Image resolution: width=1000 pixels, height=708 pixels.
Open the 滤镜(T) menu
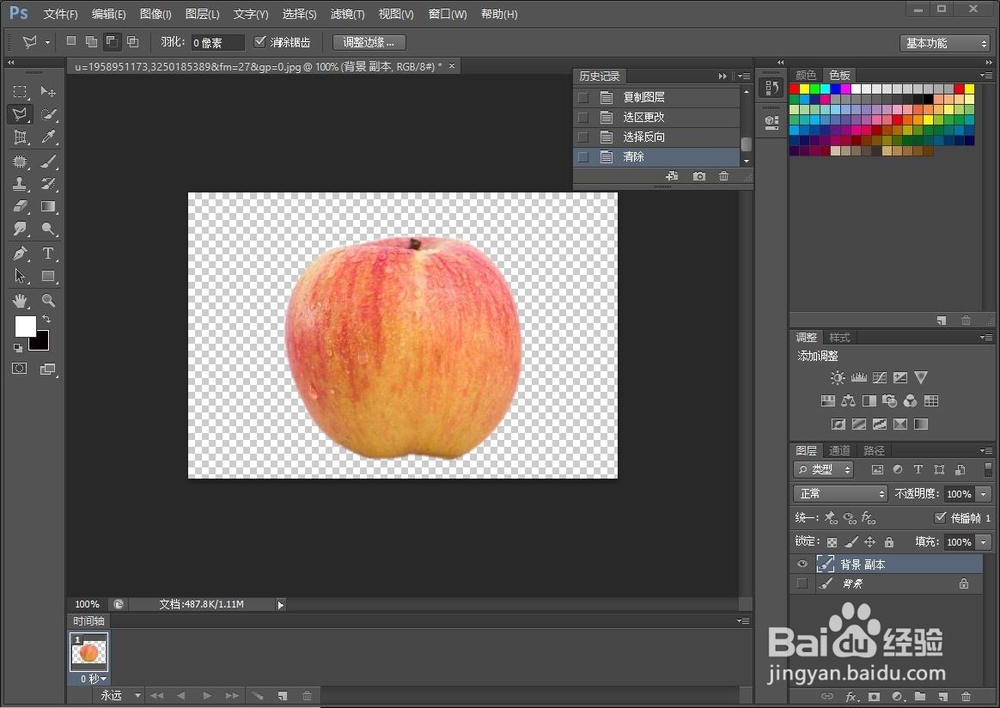pyautogui.click(x=348, y=14)
